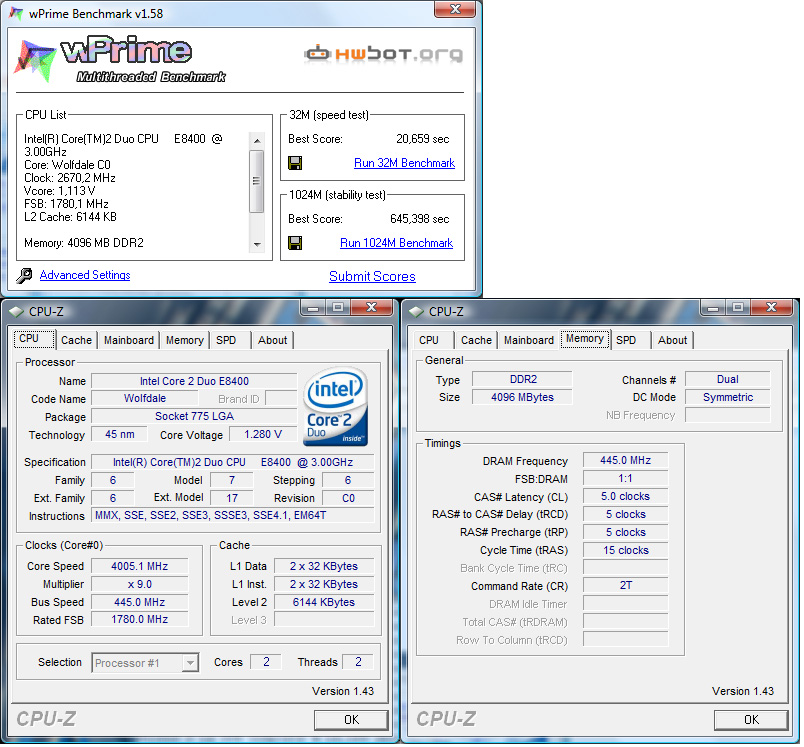
Task: Click the 1024M best score 645,398 sec
Action: coord(419,219)
